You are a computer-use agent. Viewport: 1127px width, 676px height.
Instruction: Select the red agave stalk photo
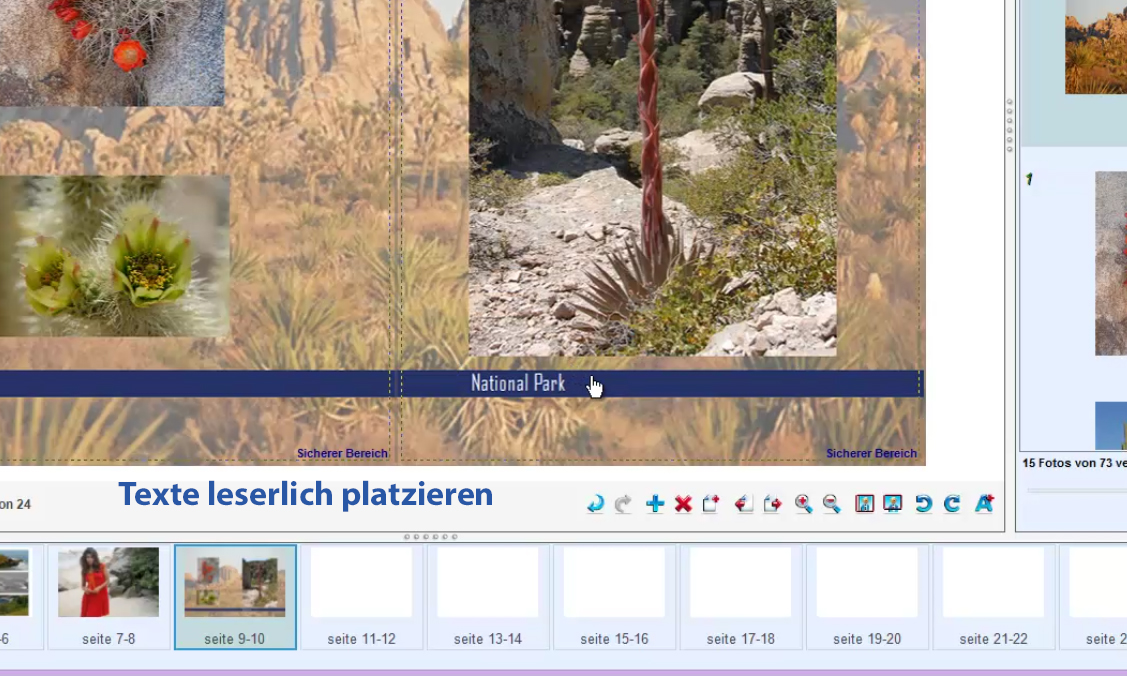click(653, 177)
